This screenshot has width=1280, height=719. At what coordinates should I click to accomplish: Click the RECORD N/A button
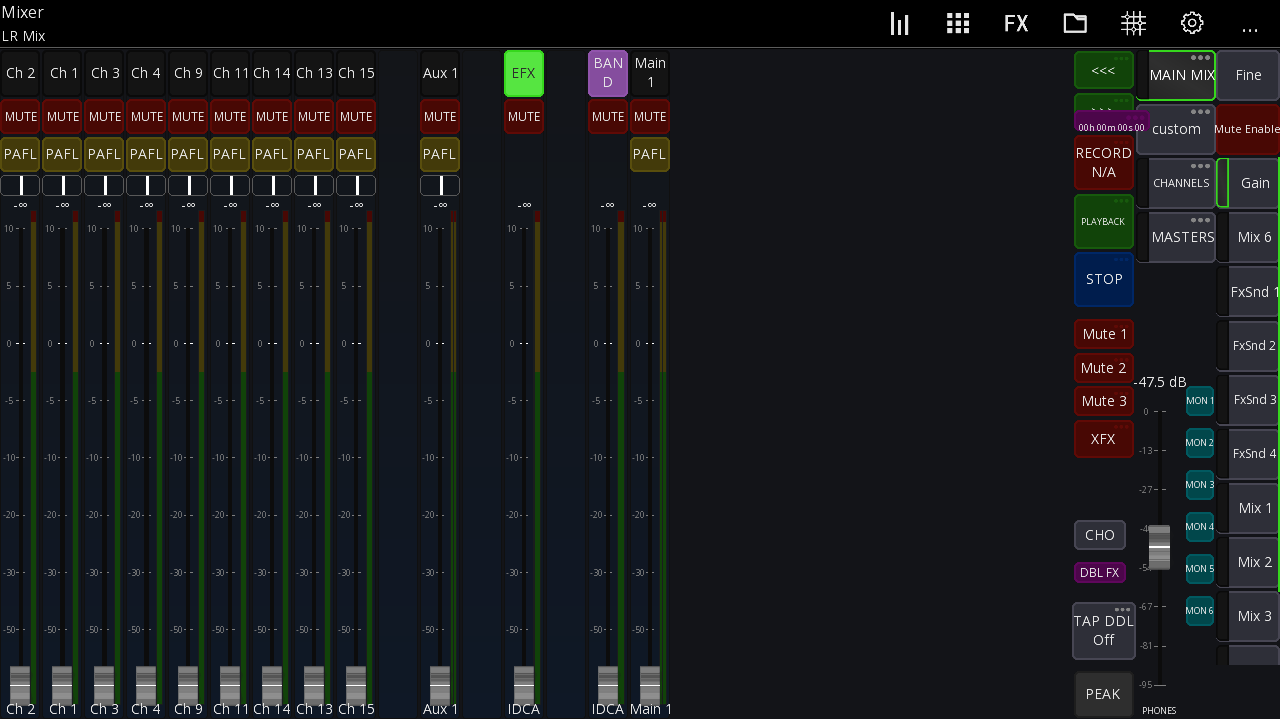[x=1104, y=162]
